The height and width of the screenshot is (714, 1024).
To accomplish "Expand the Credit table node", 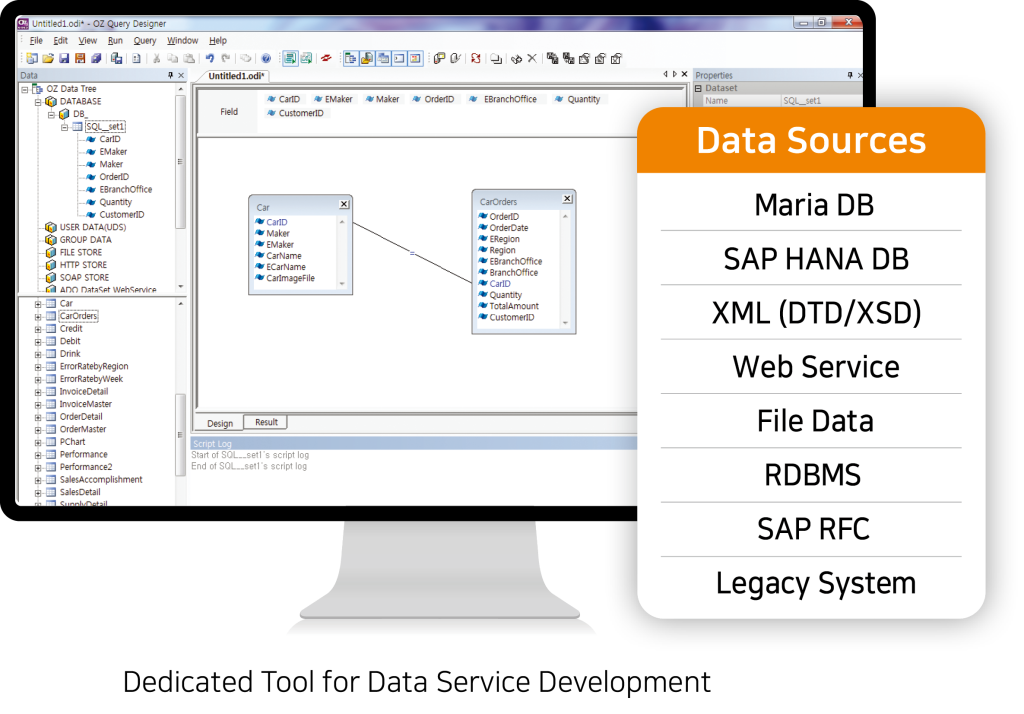I will [x=38, y=329].
